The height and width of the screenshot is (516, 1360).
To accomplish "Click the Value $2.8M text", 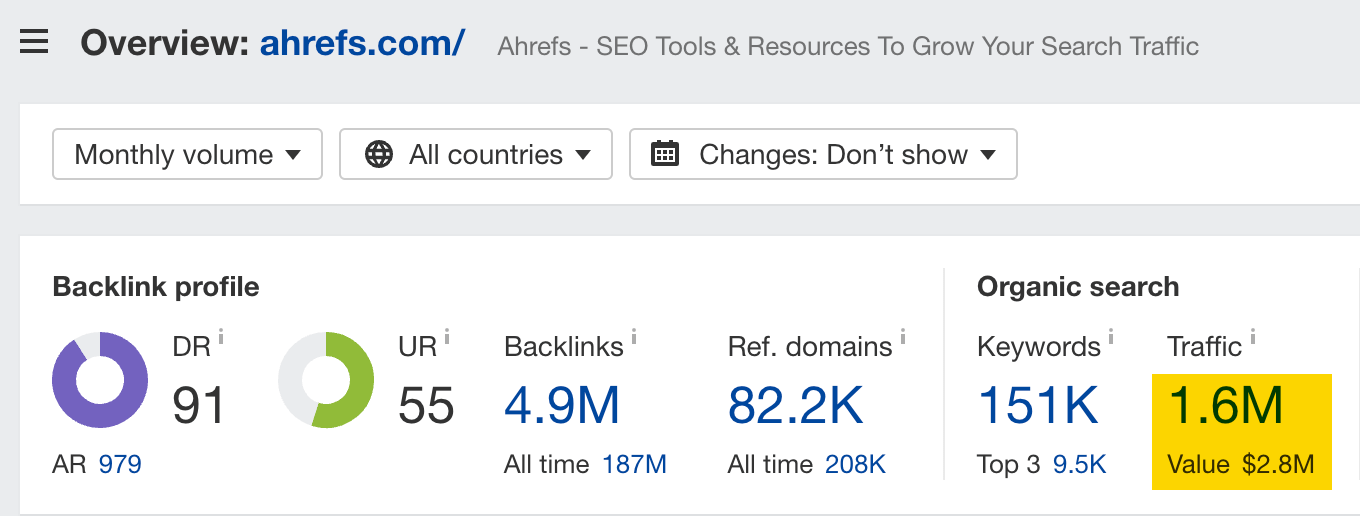I will click(1240, 464).
